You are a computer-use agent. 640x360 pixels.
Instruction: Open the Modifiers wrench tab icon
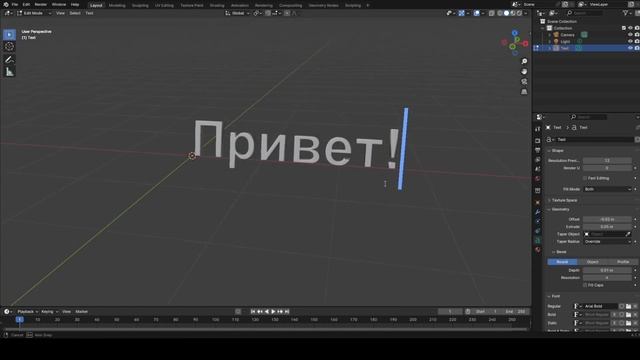click(x=538, y=212)
